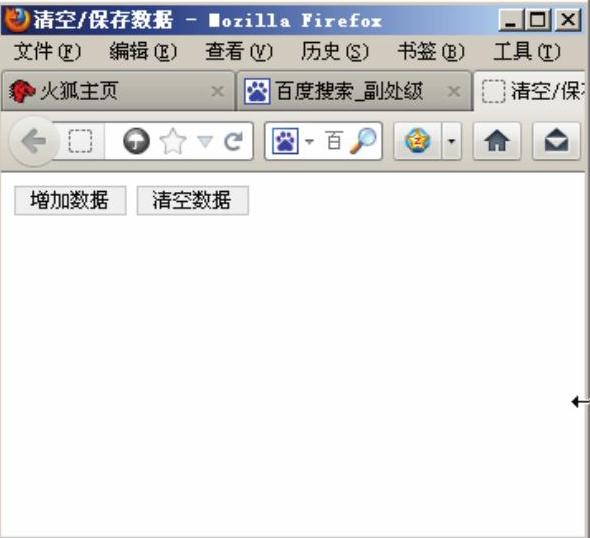Image resolution: width=590 pixels, height=538 pixels.
Task: Open Baidu paw search engine dropdown
Action: (x=293, y=141)
